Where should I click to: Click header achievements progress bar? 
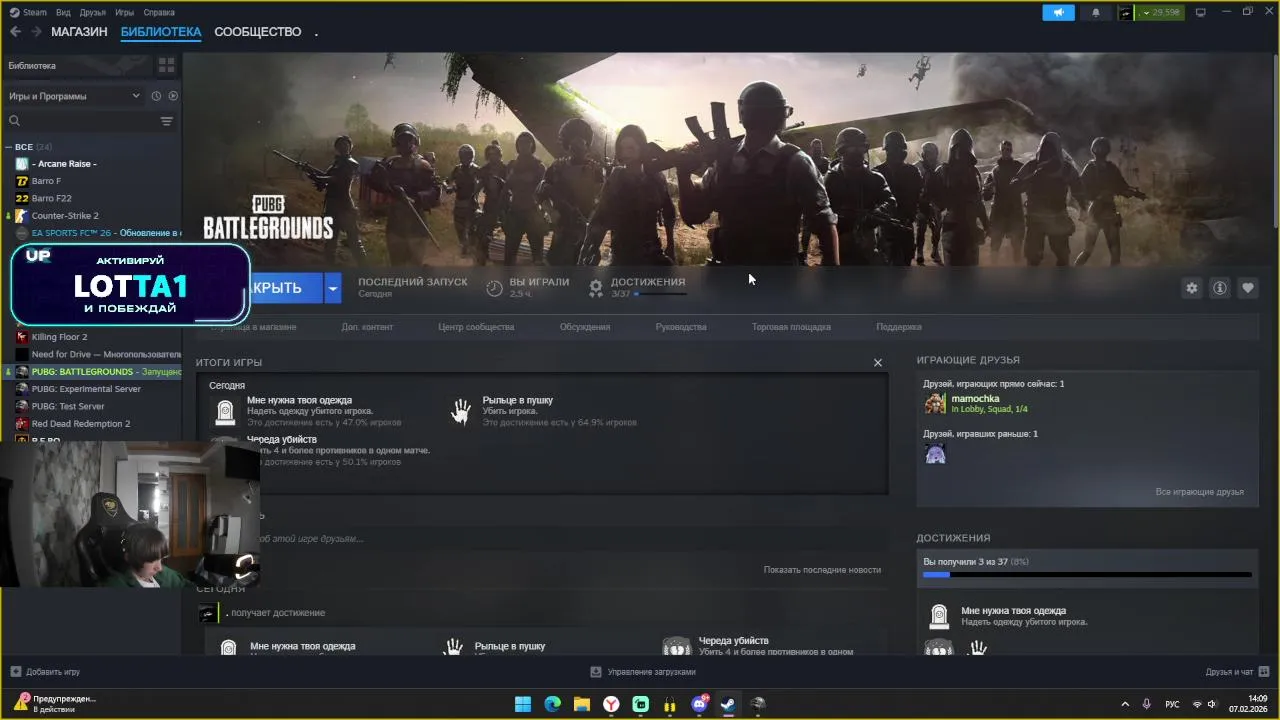coord(660,294)
